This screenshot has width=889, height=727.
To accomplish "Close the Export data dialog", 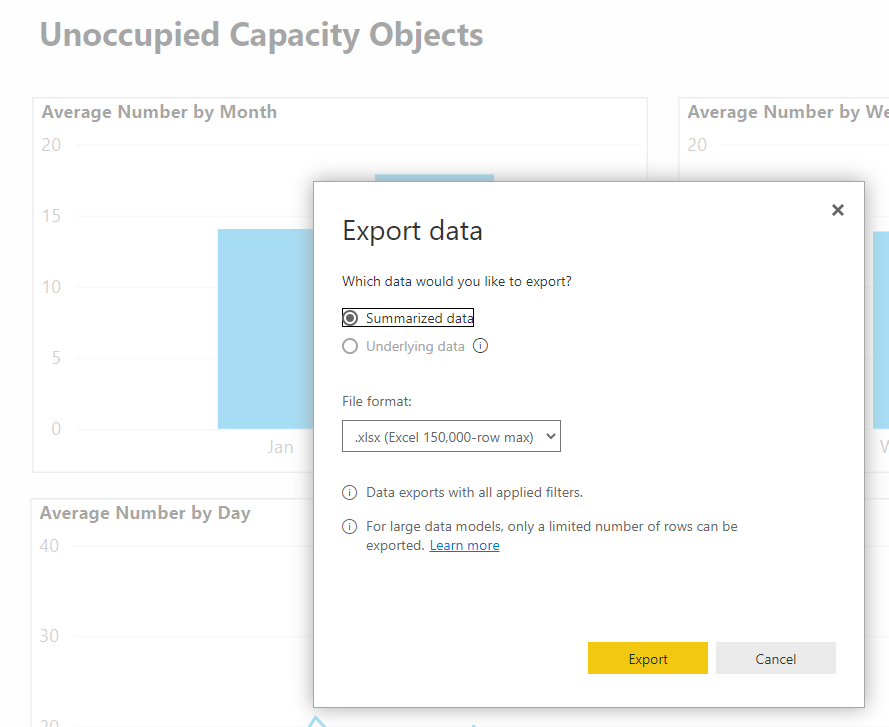I will (x=838, y=210).
